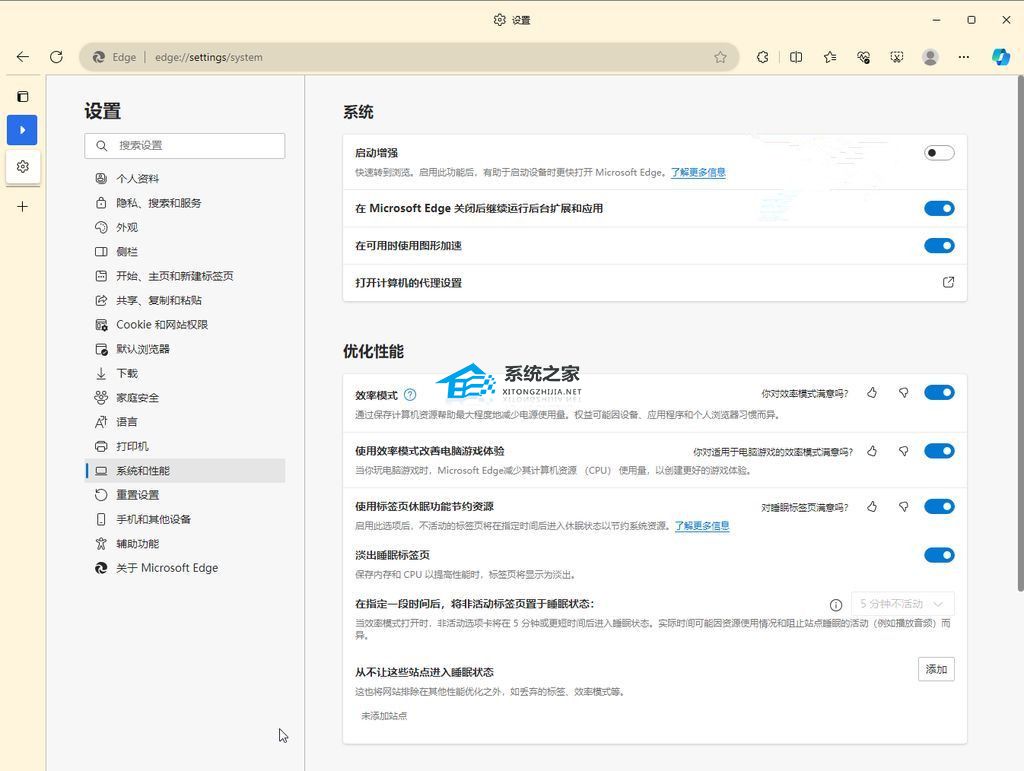Click the 添加 button for never-sleep sites
Viewport: 1024px width, 771px height.
pyautogui.click(x=936, y=669)
